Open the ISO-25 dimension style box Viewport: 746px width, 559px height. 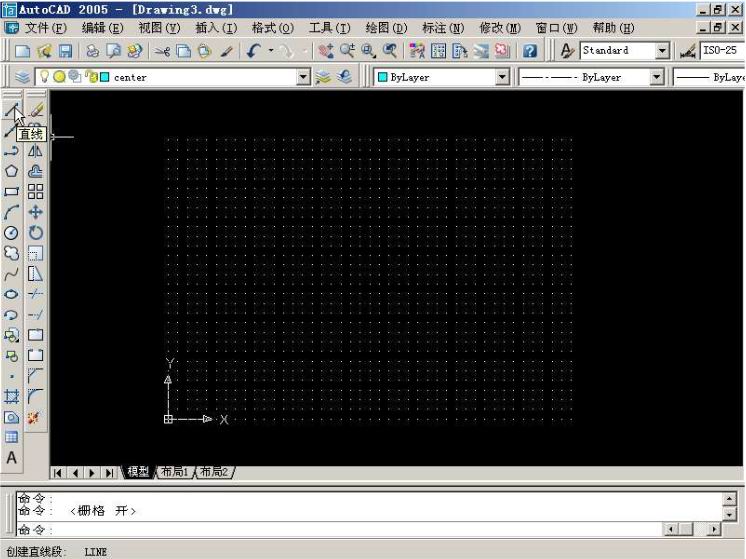click(721, 50)
